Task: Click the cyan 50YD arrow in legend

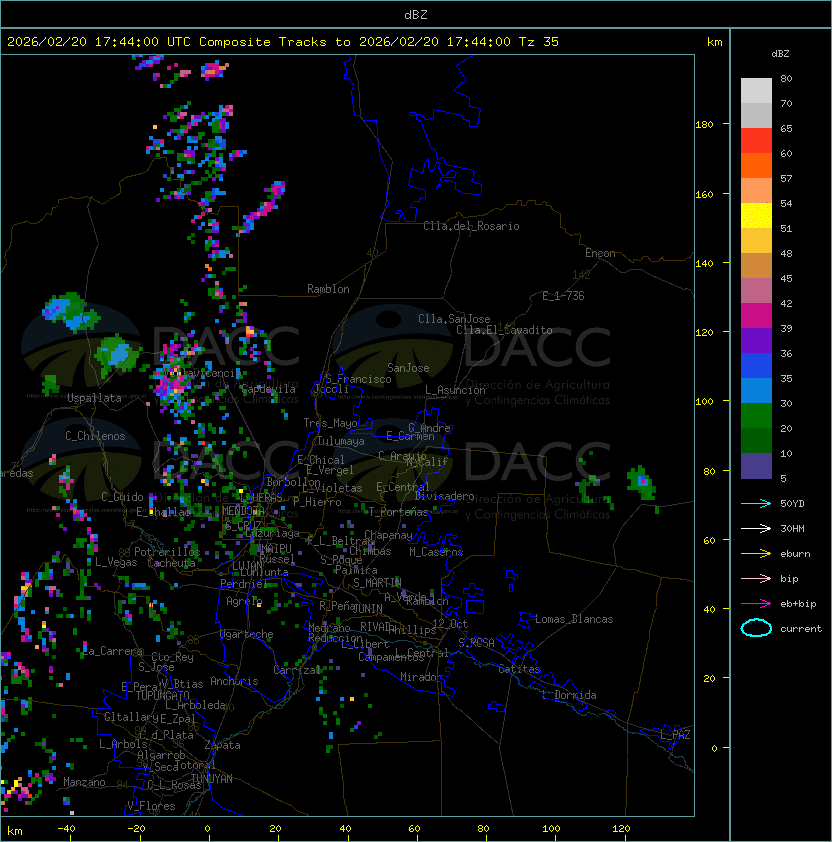Action: pos(756,503)
